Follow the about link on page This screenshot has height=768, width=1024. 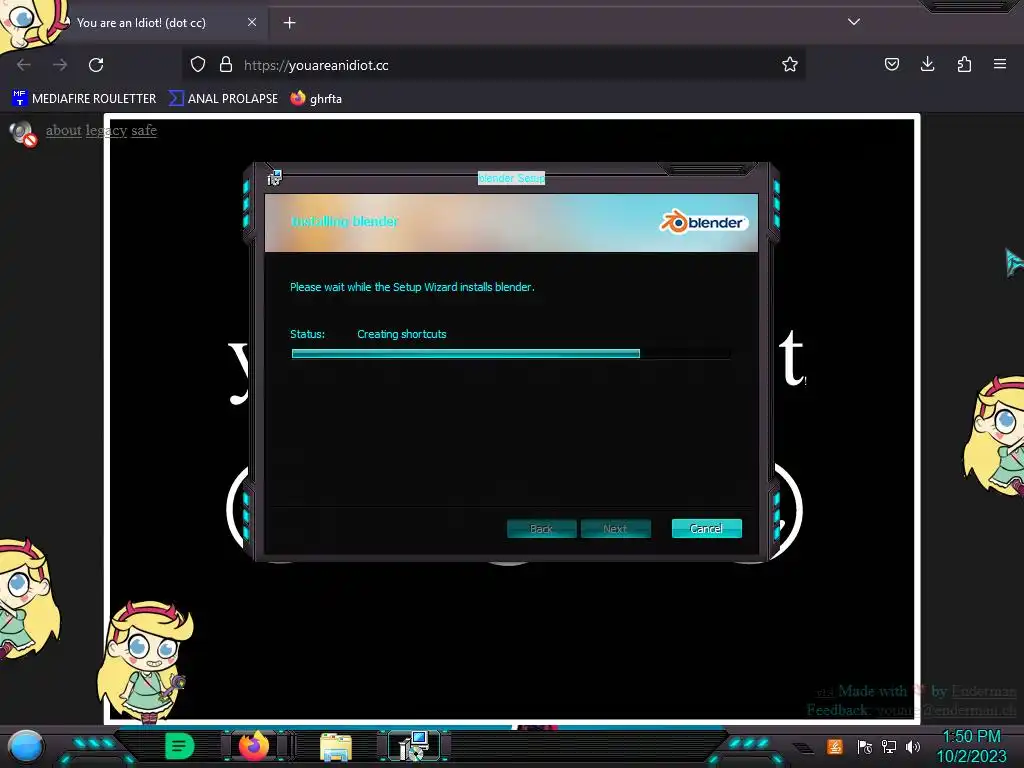(x=63, y=131)
